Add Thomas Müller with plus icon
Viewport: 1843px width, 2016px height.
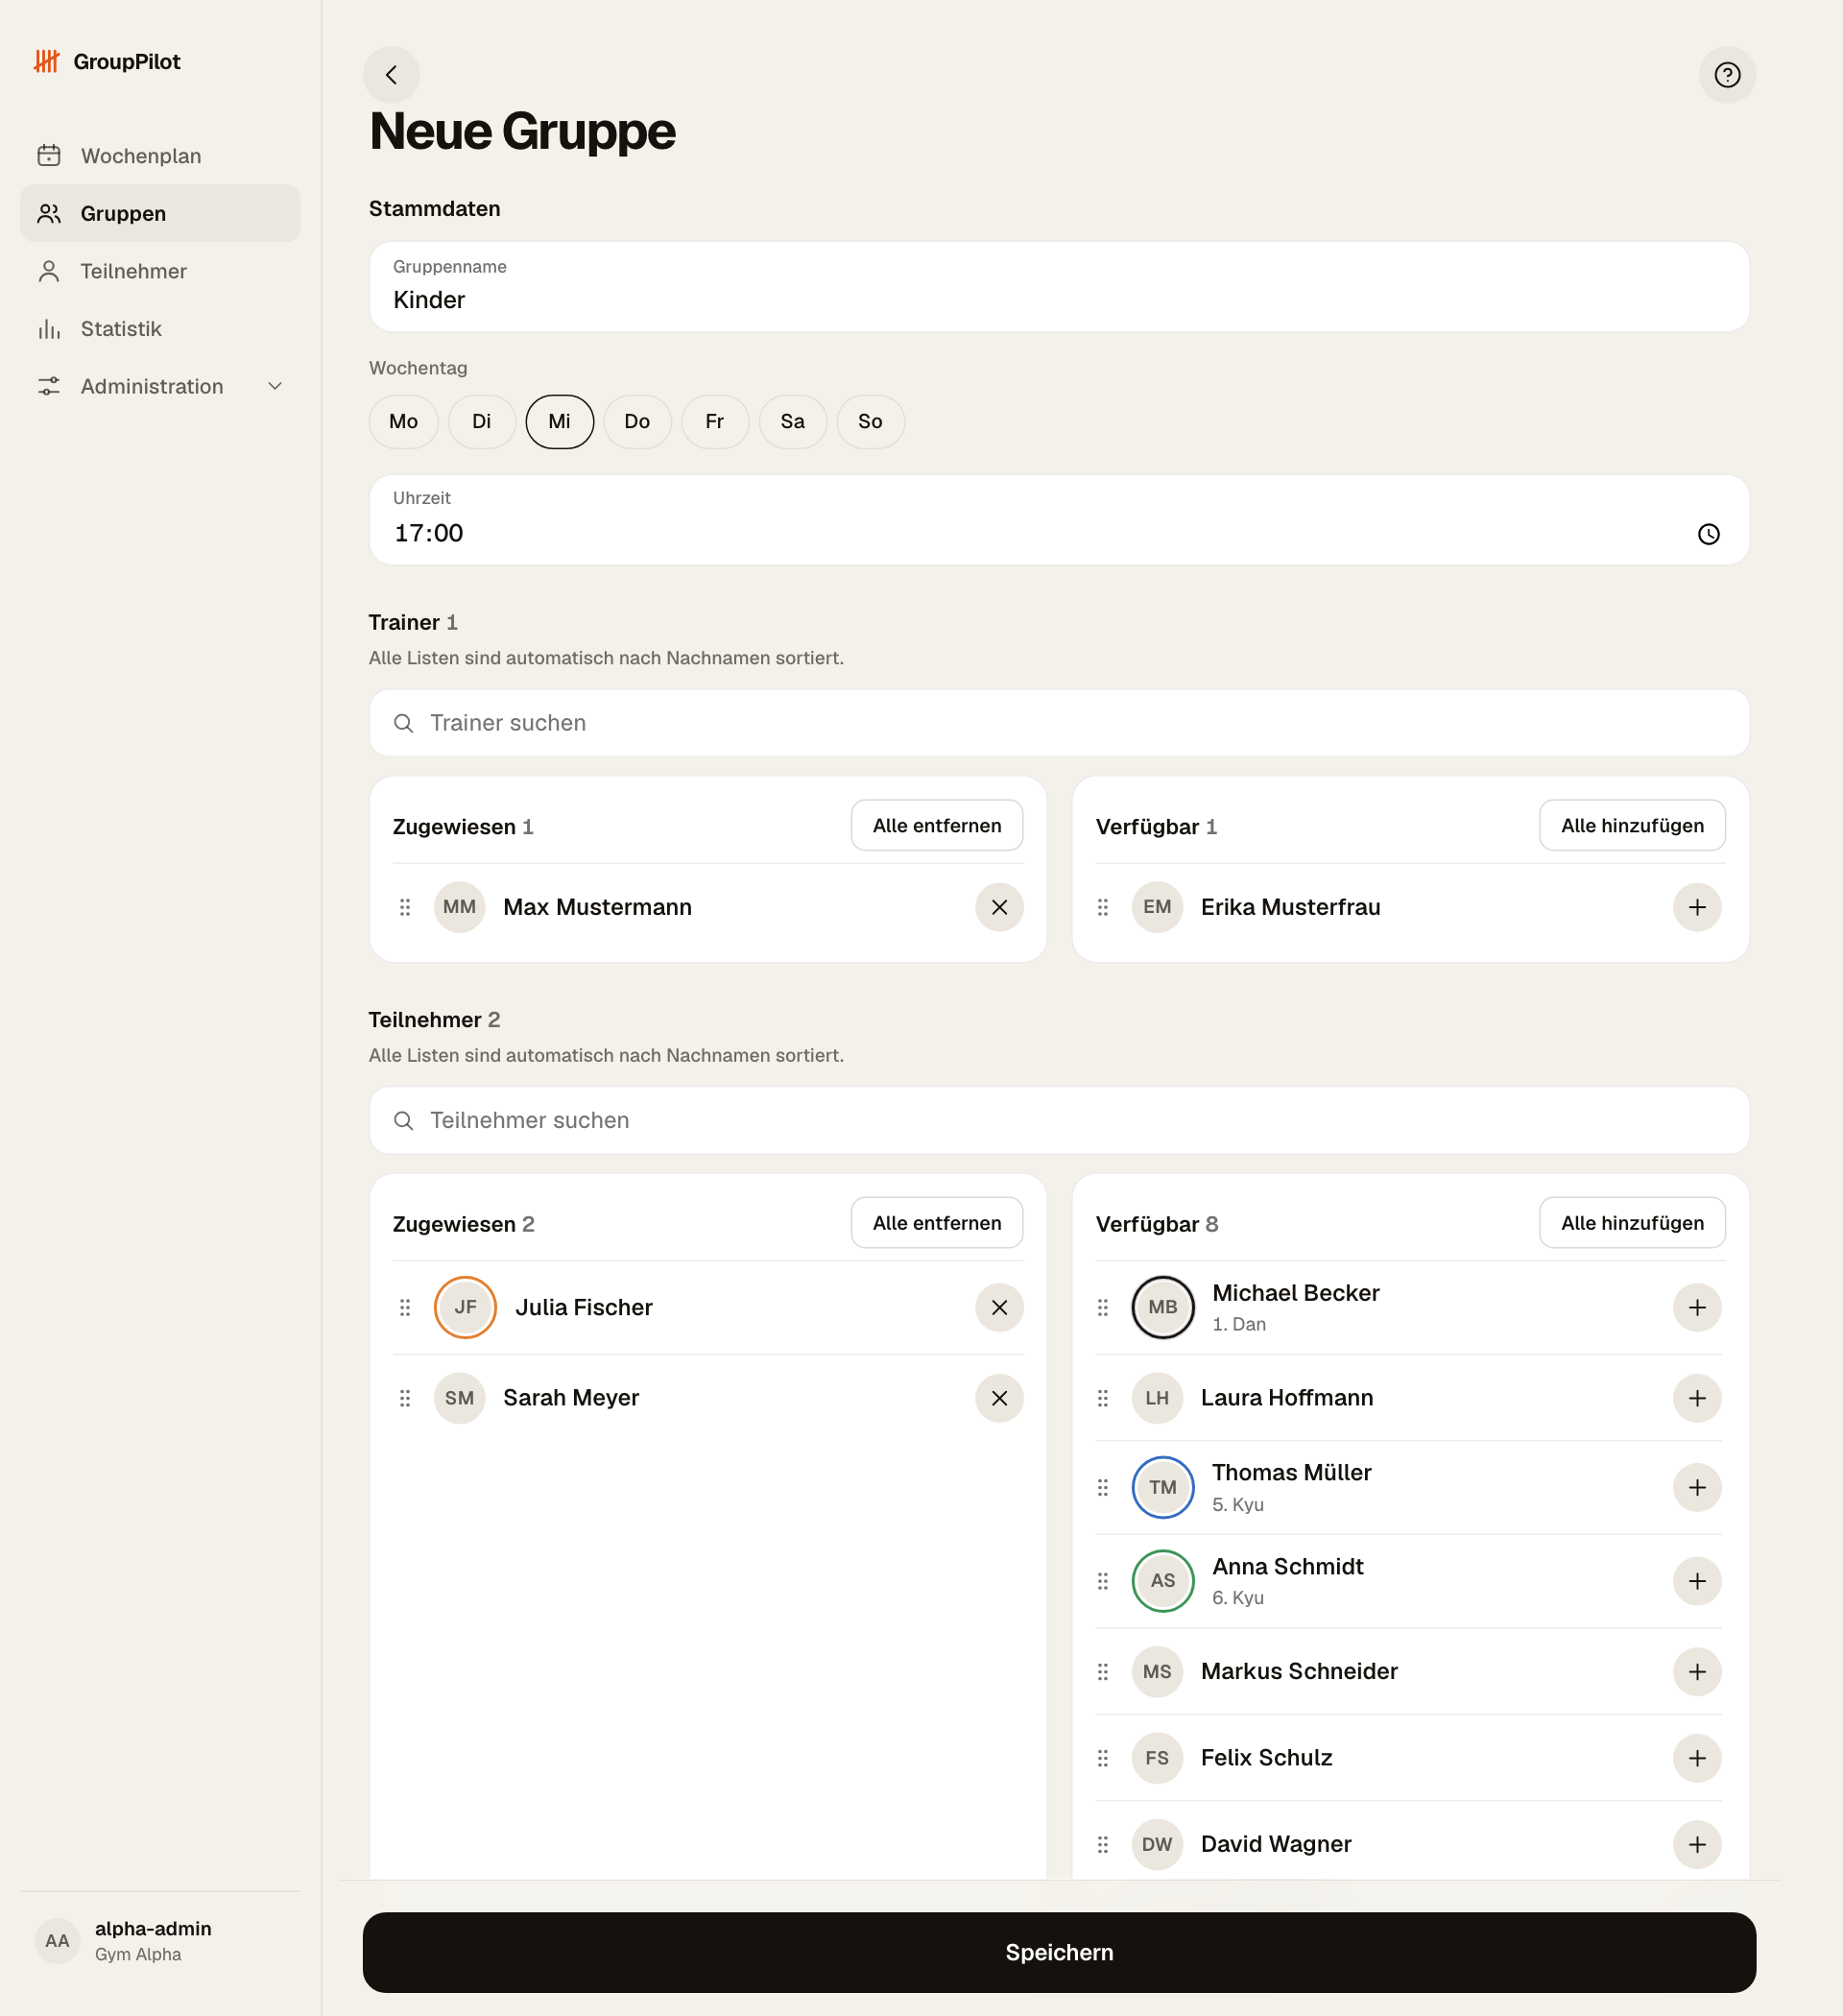[1697, 1487]
